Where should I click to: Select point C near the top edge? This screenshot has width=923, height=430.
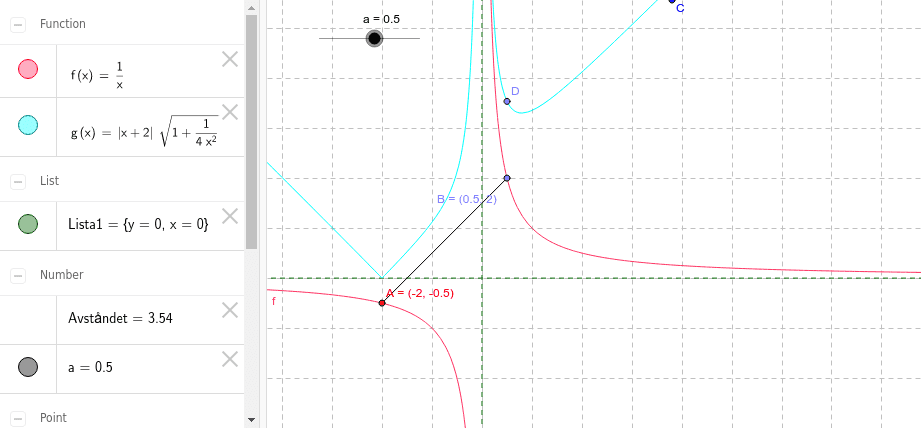[x=672, y=1]
